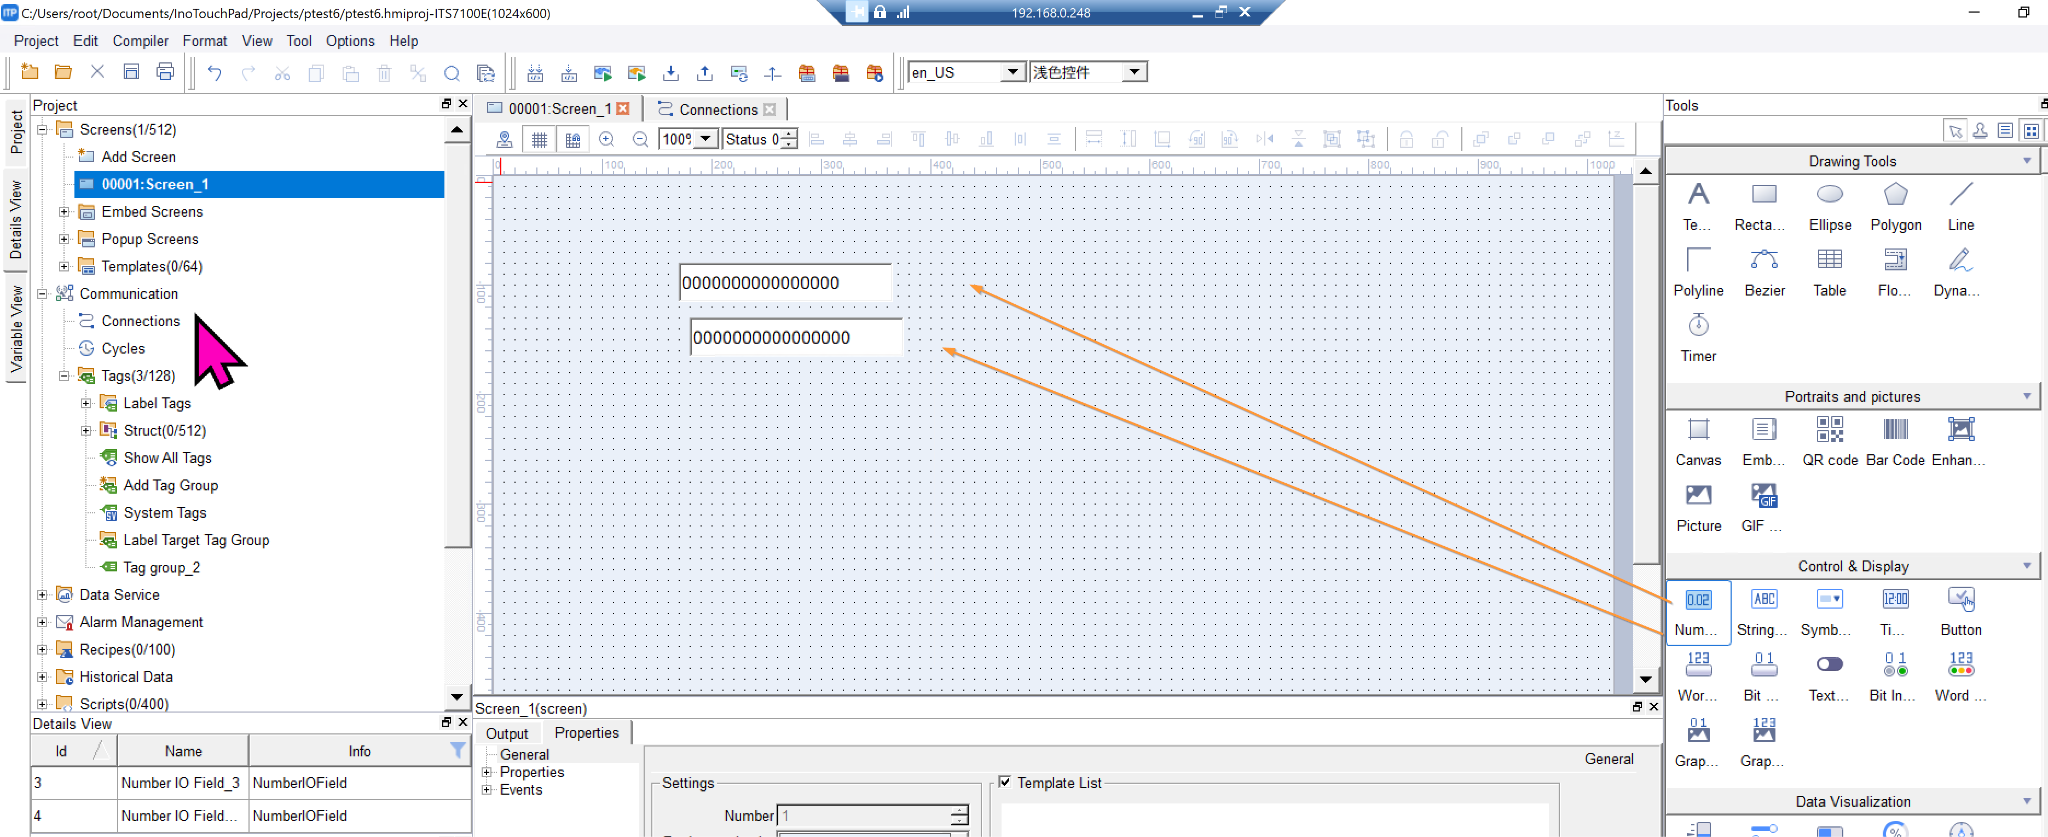Switch to the Connections tab
The height and width of the screenshot is (837, 2048).
click(717, 109)
